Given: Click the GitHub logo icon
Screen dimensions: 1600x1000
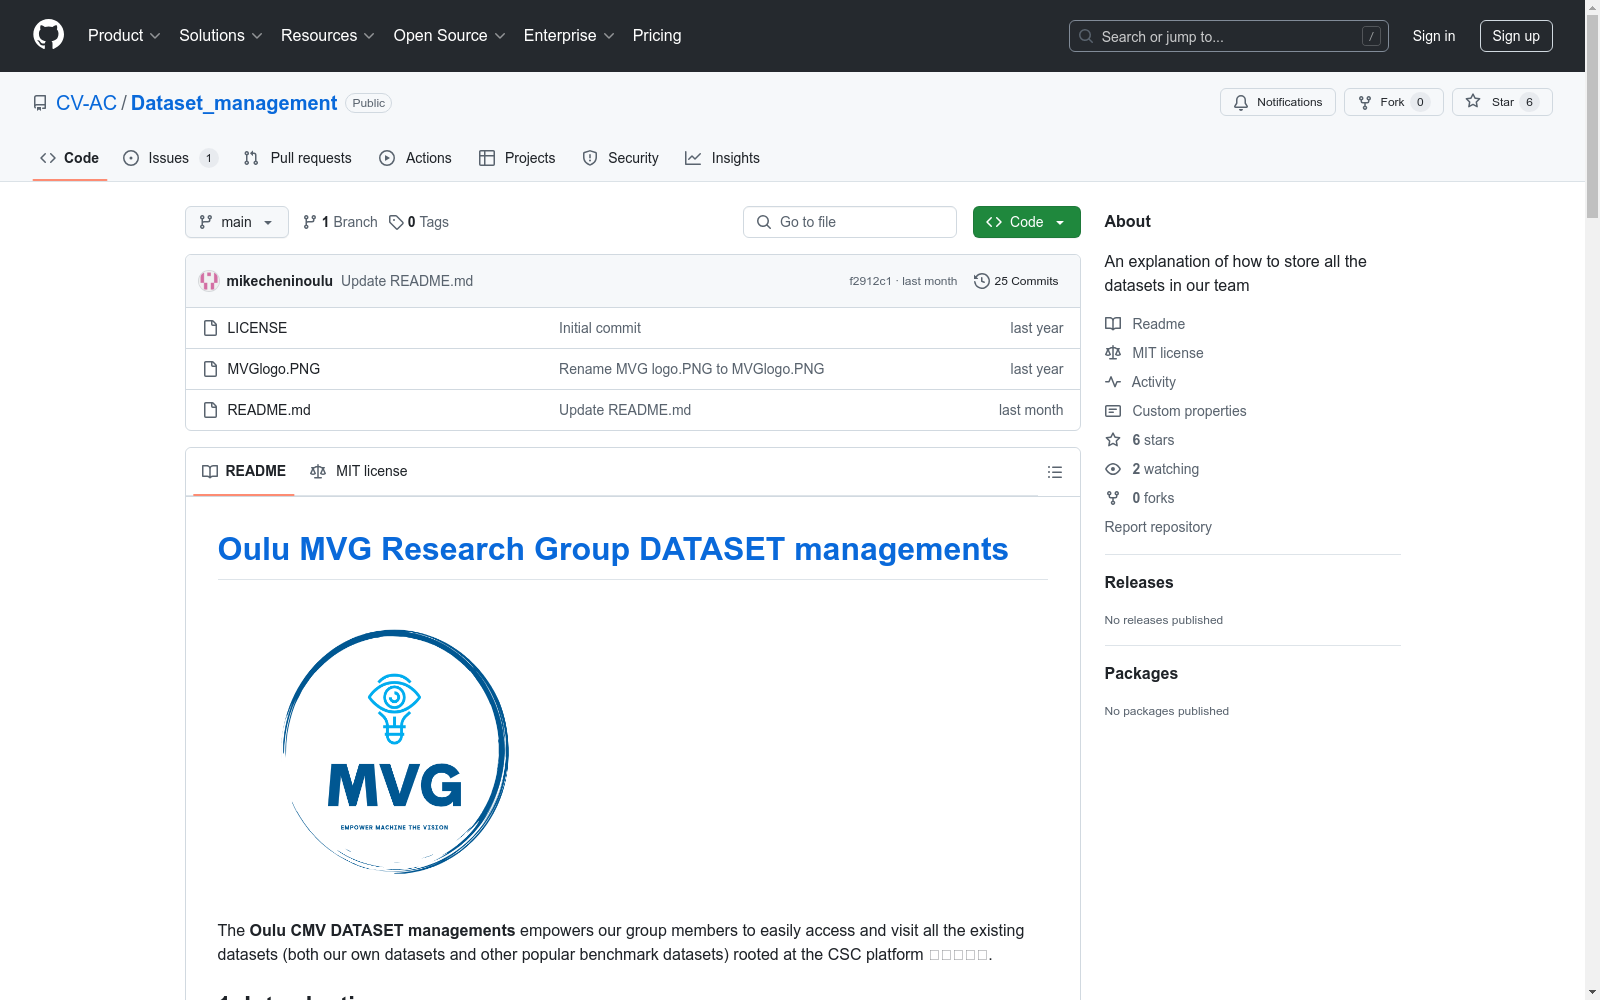Looking at the screenshot, I should (48, 35).
